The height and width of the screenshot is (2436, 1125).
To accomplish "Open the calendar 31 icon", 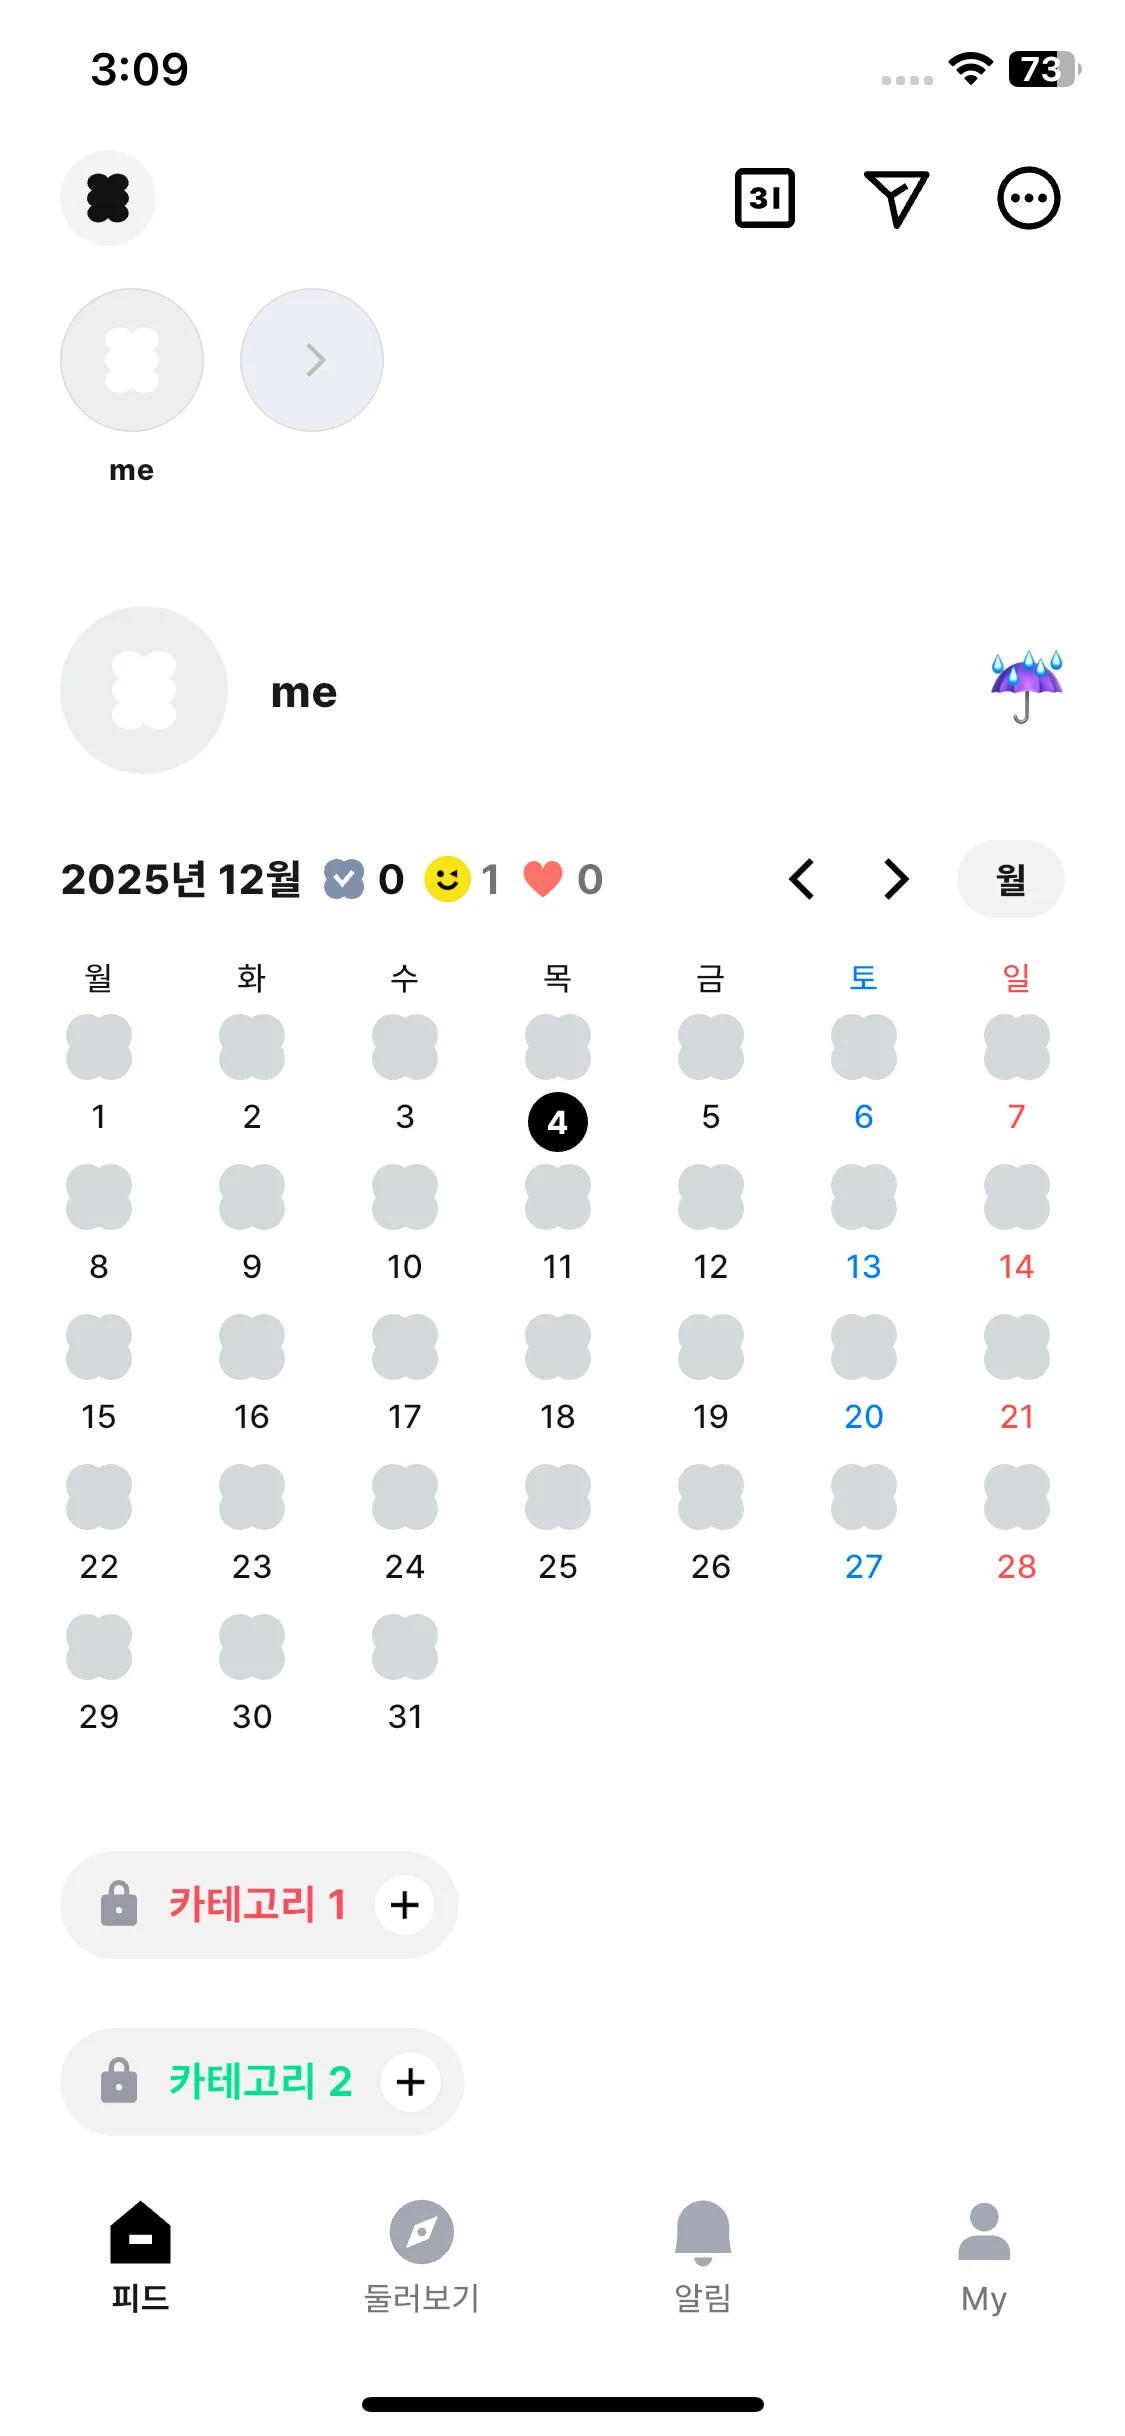I will [764, 198].
